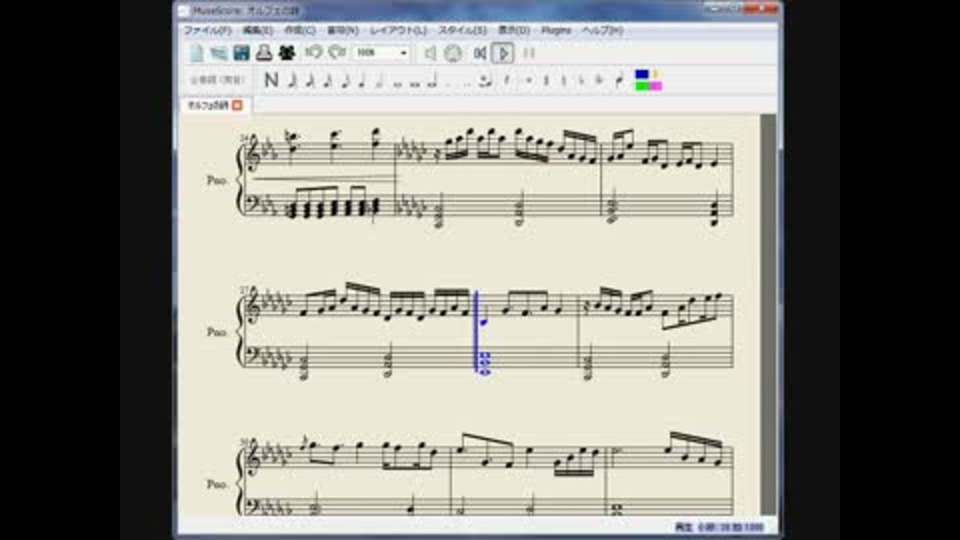Select the 16th note duration
The height and width of the screenshot is (540, 960).
point(328,80)
